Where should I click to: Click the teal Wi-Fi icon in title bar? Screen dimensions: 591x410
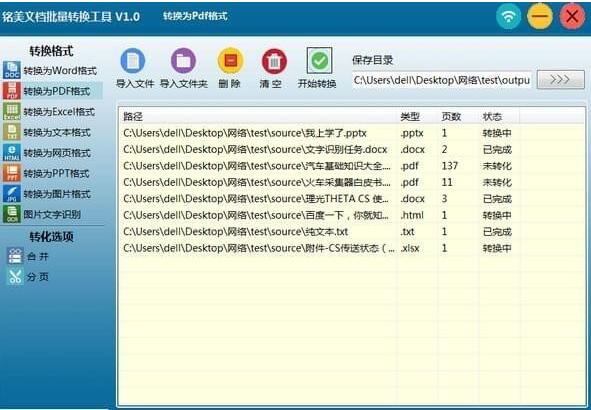(508, 17)
